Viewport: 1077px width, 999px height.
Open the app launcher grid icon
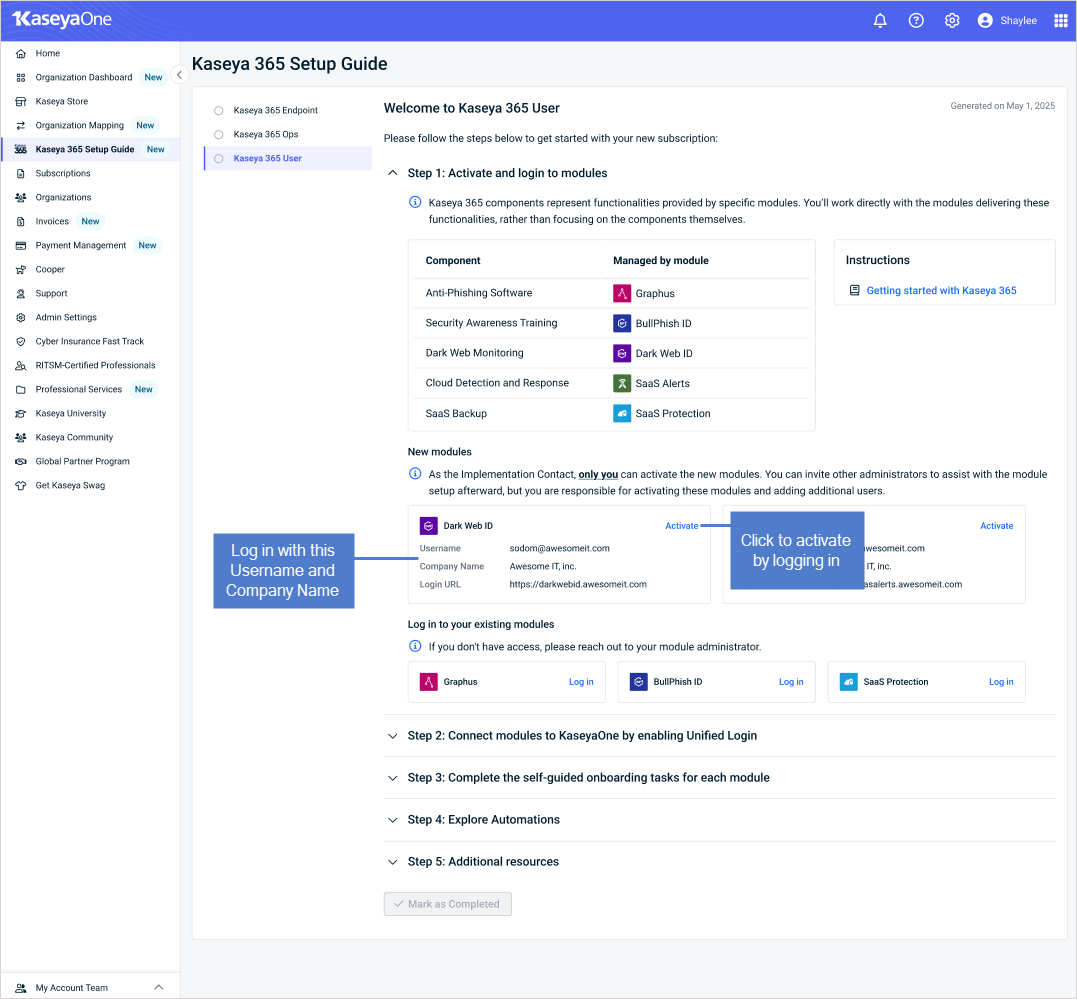[x=1061, y=21]
